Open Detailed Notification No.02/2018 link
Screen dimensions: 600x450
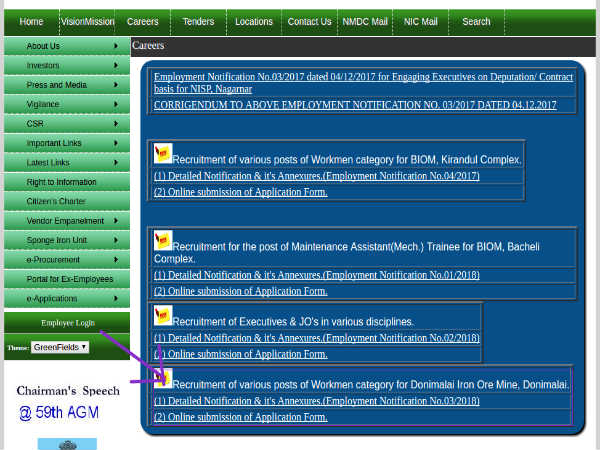(316, 338)
